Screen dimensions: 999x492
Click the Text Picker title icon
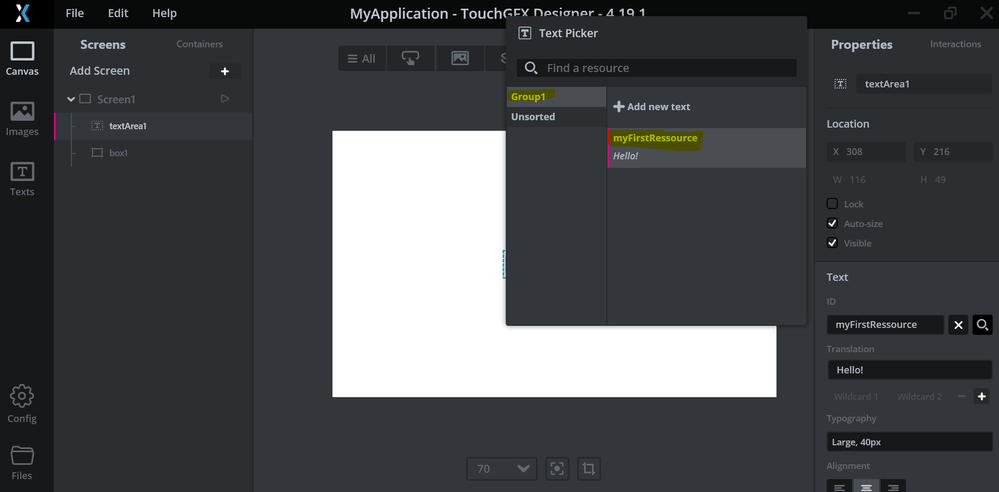pos(525,33)
